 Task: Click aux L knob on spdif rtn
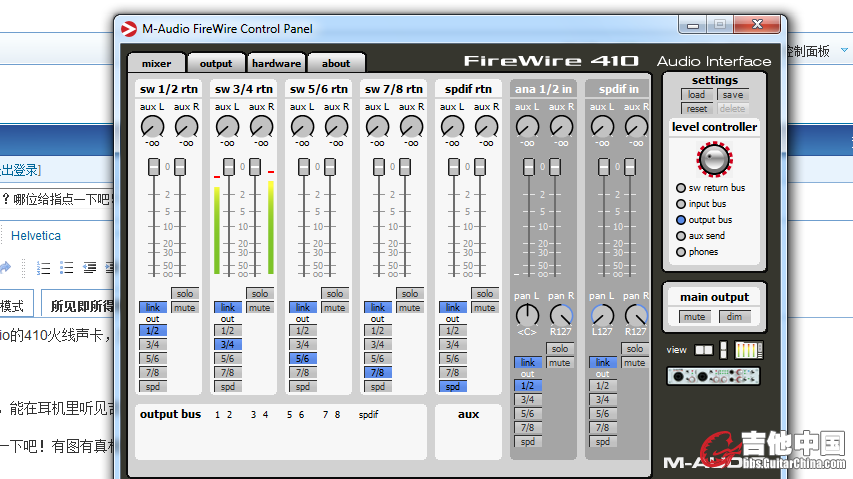(453, 127)
